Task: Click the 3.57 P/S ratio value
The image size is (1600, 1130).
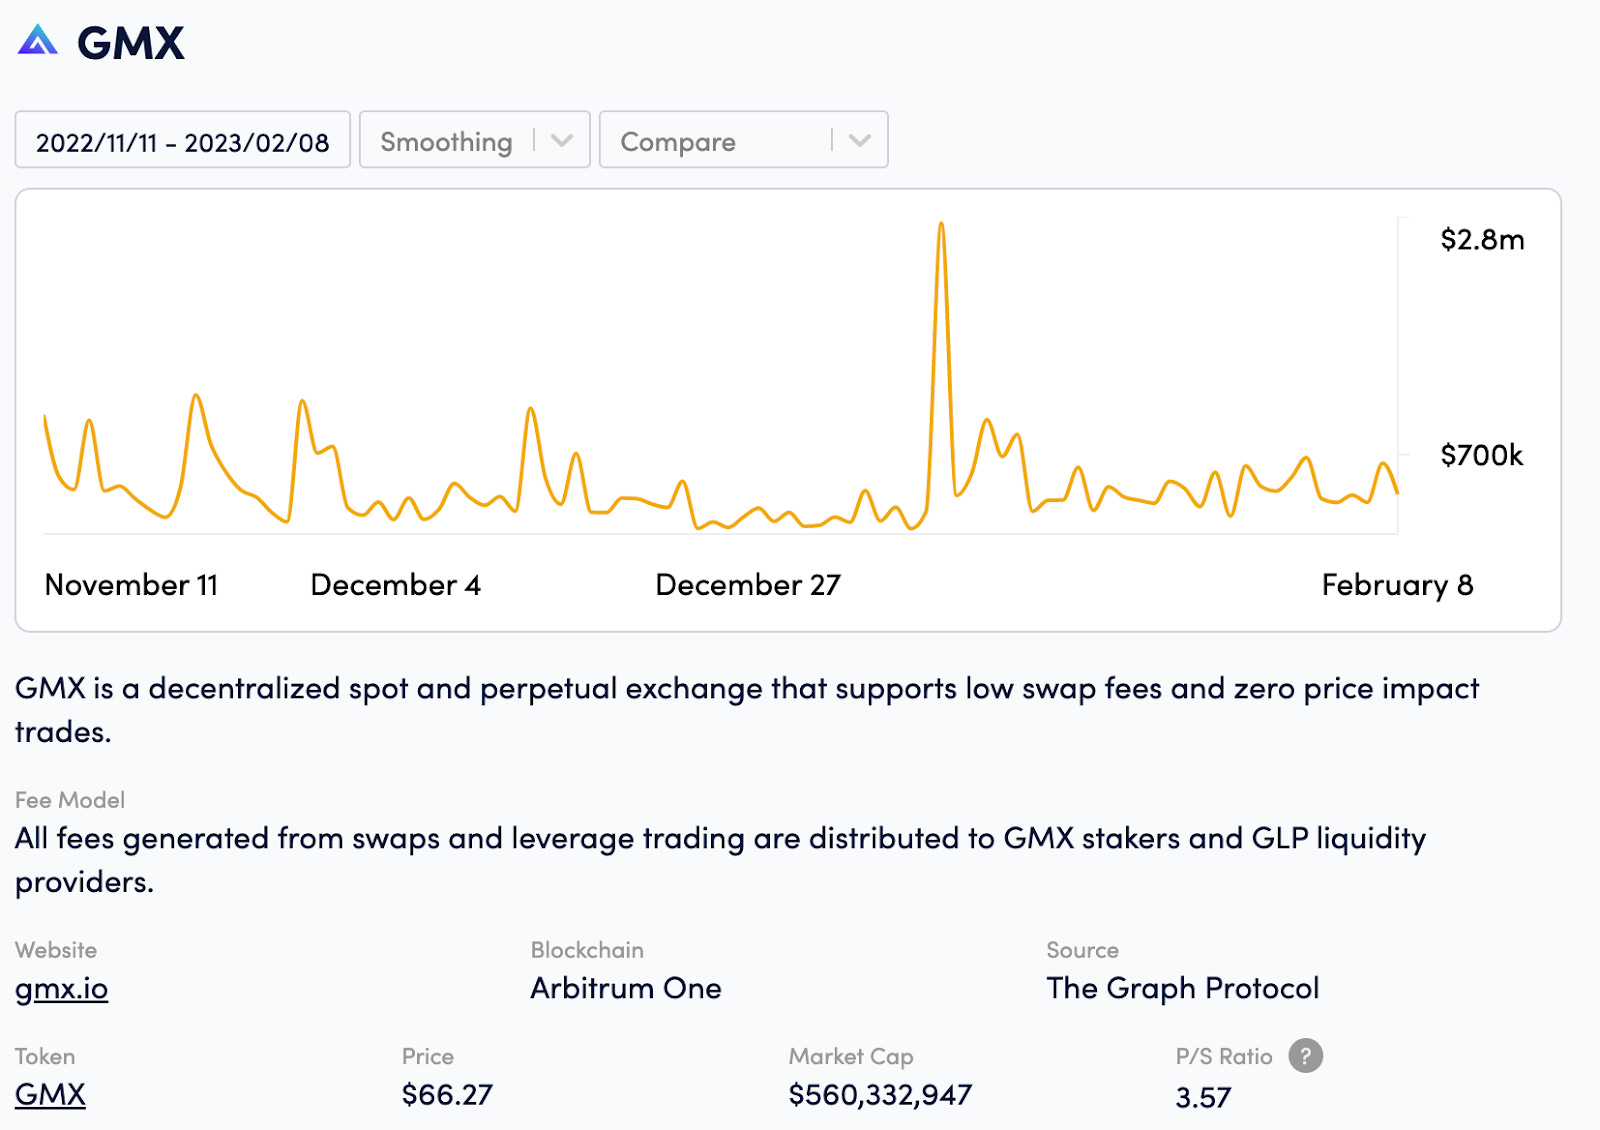Action: tap(1203, 1097)
